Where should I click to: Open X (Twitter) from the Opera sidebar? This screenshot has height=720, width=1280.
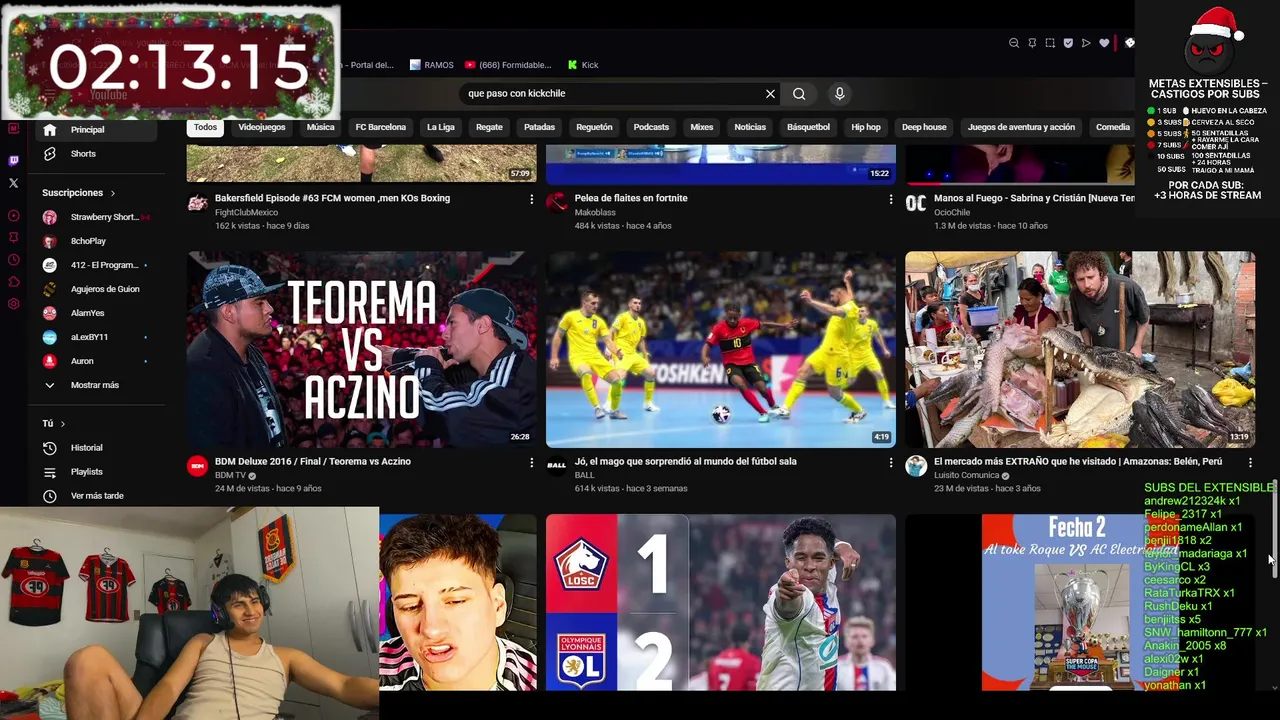[x=13, y=183]
